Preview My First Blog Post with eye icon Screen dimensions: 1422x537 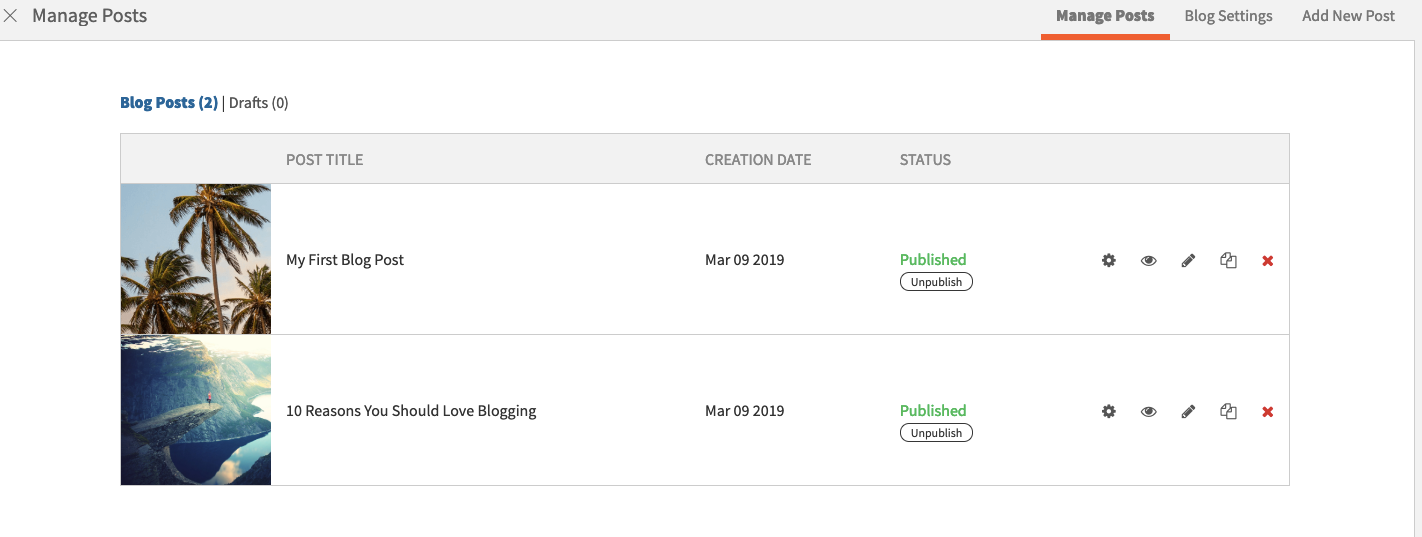[1148, 260]
